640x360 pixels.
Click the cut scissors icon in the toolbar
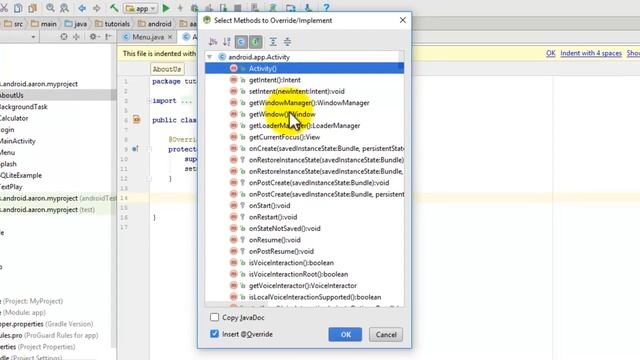tap(4, 8)
